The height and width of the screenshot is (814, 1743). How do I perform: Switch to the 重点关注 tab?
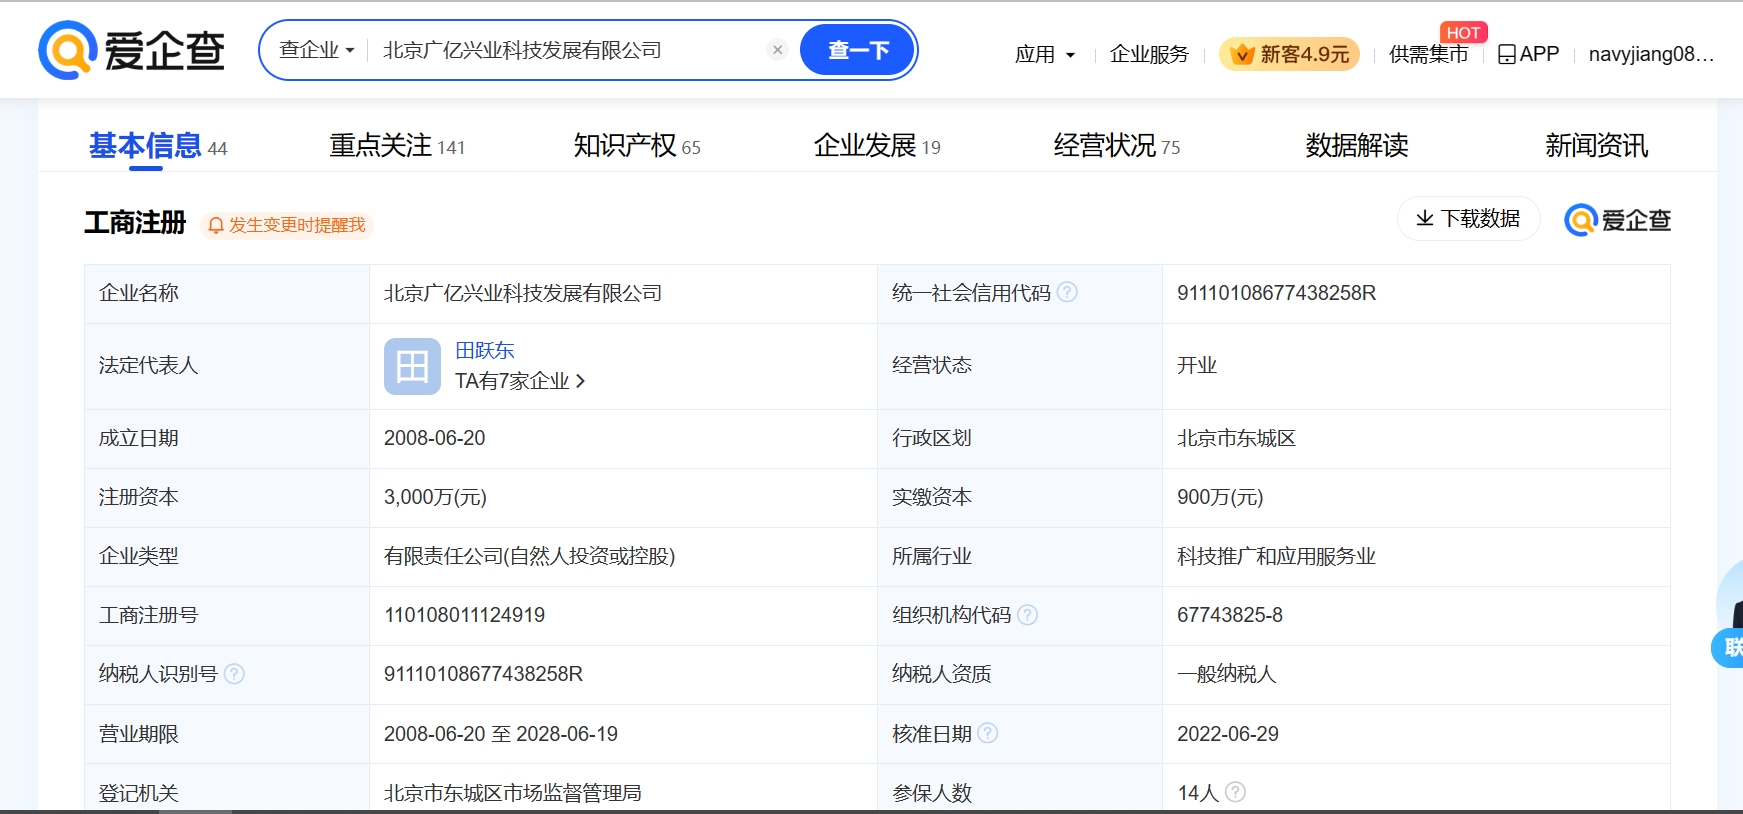pyautogui.click(x=397, y=146)
